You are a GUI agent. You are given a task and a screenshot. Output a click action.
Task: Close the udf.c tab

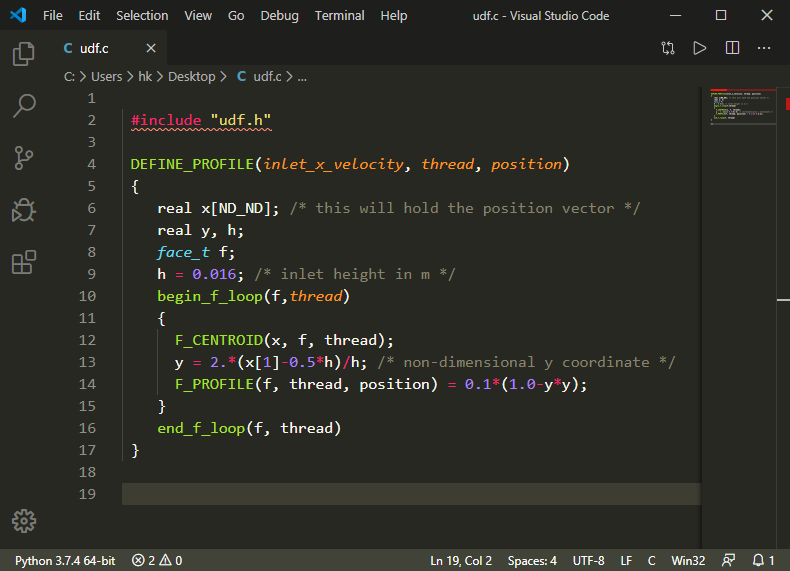coord(151,48)
